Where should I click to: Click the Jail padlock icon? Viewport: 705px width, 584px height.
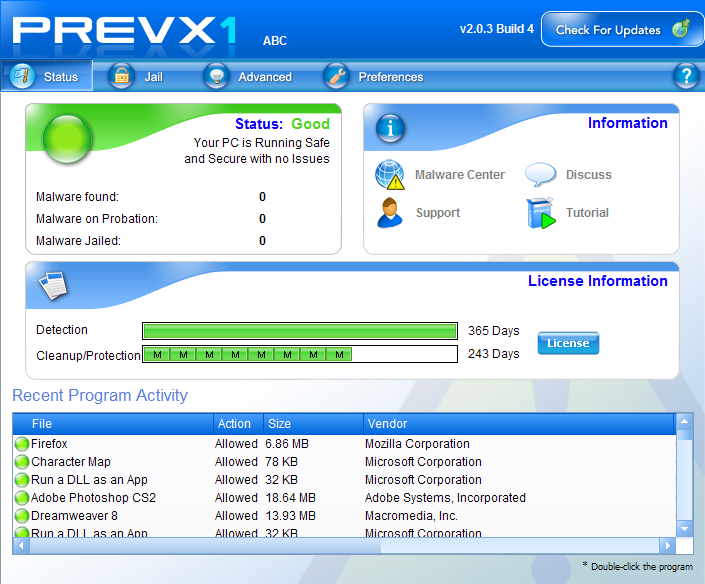pos(121,76)
